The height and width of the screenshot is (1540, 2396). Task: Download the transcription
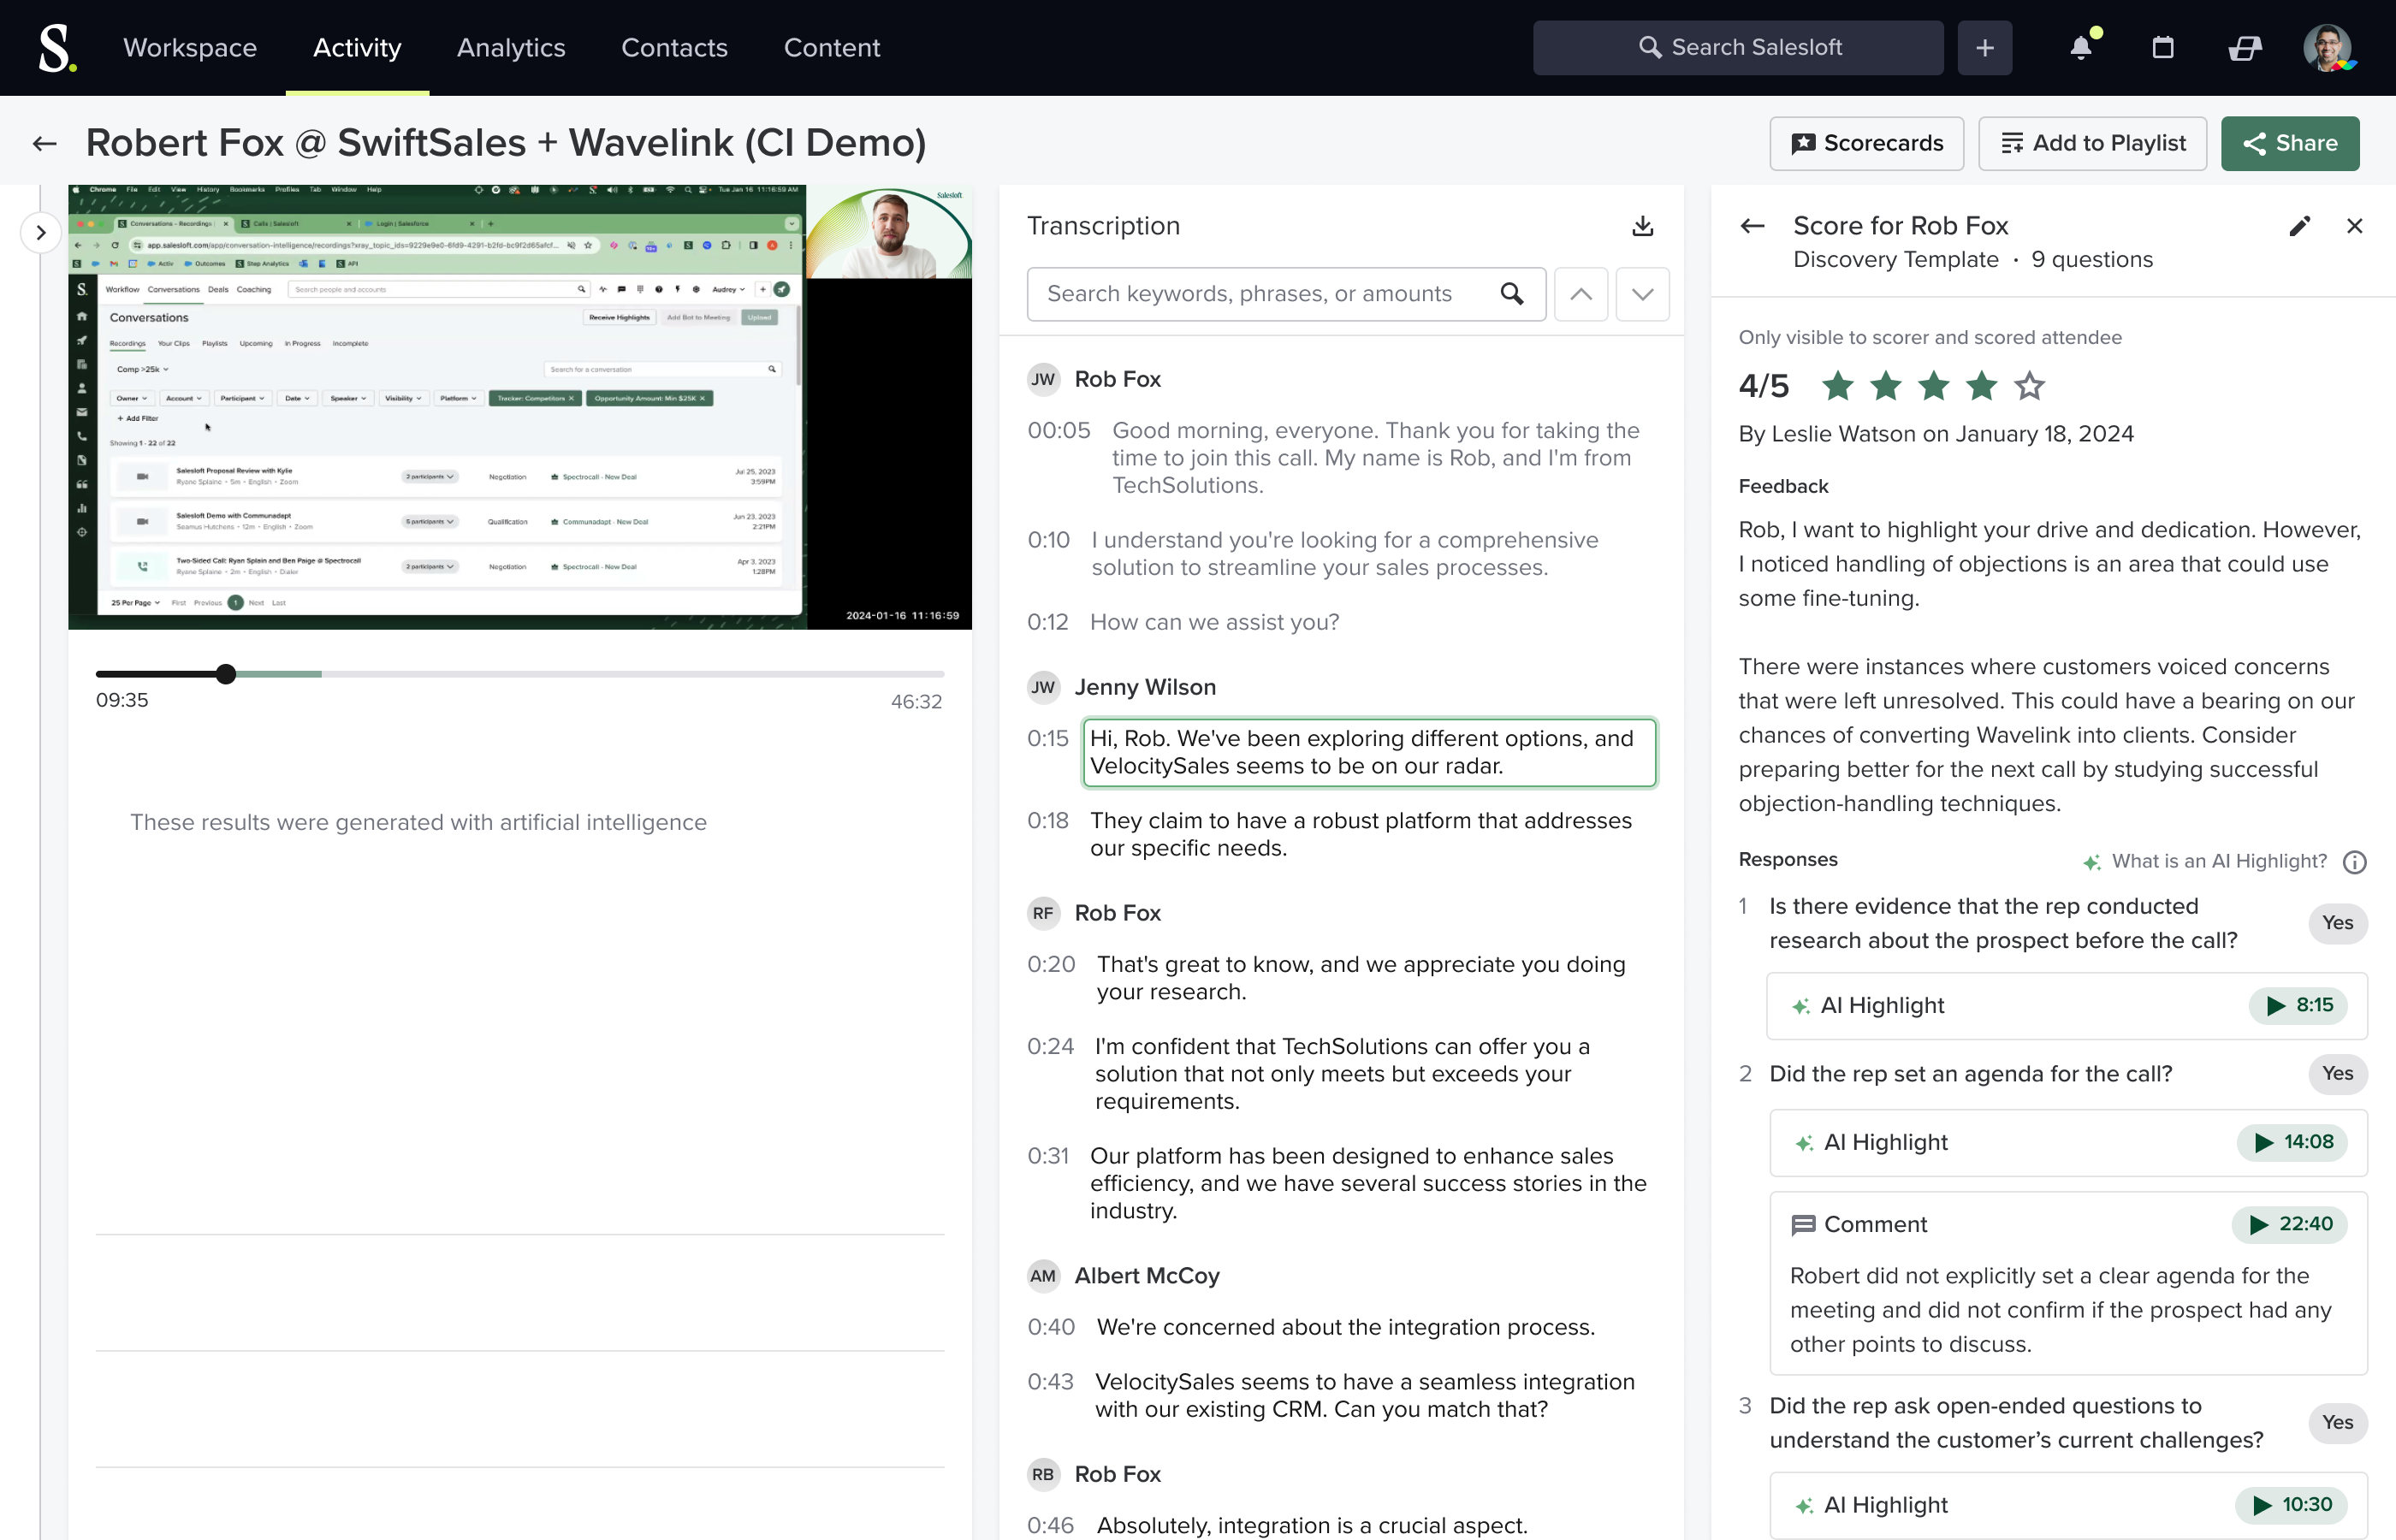pyautogui.click(x=1642, y=226)
